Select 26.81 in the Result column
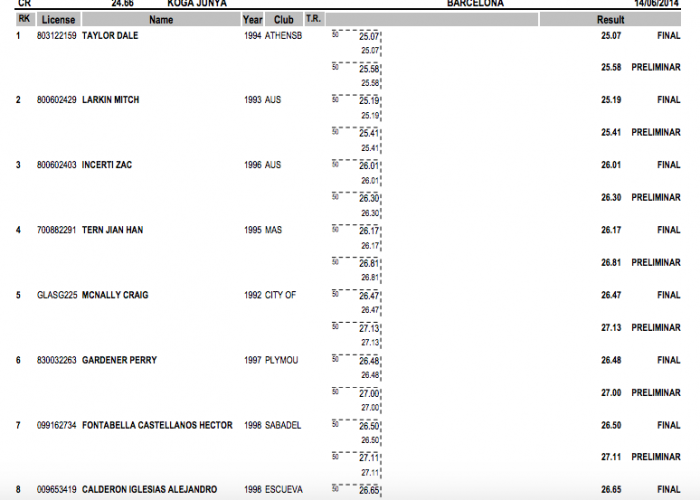The width and height of the screenshot is (700, 500). 611,263
